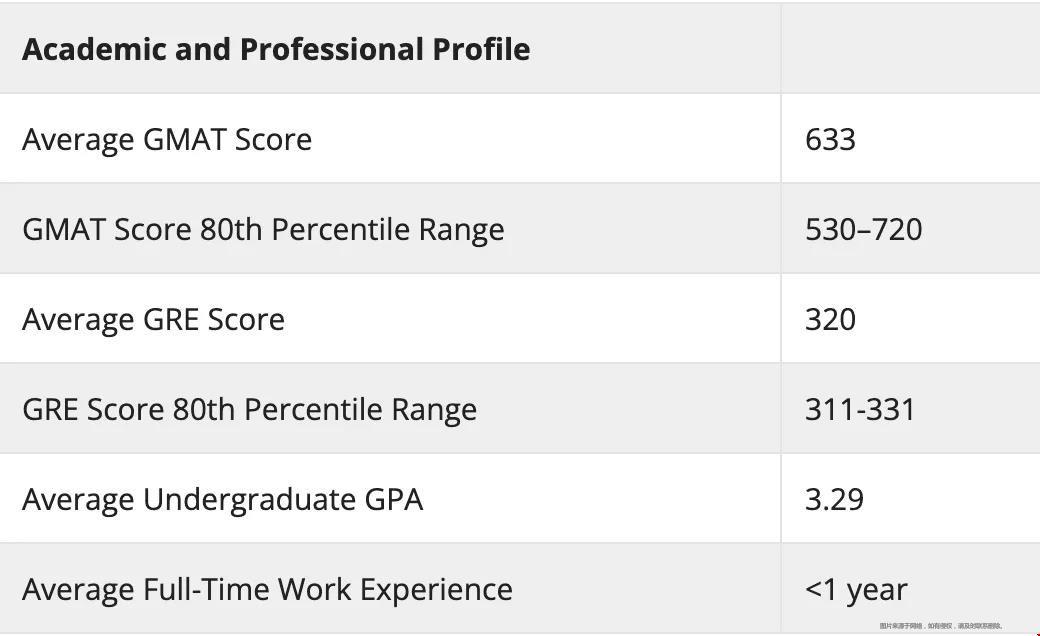Click the word Percentile in the GMAT row
Image resolution: width=1040 pixels, height=636 pixels.
(x=341, y=230)
